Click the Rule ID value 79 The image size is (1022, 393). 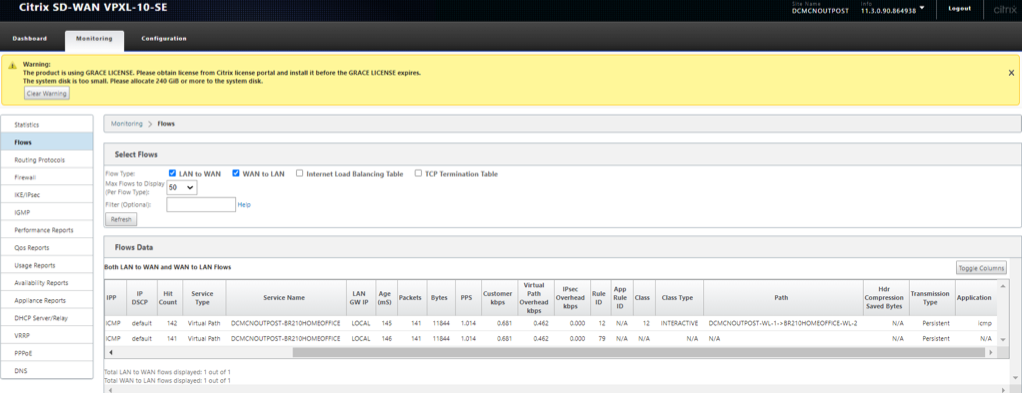click(601, 339)
